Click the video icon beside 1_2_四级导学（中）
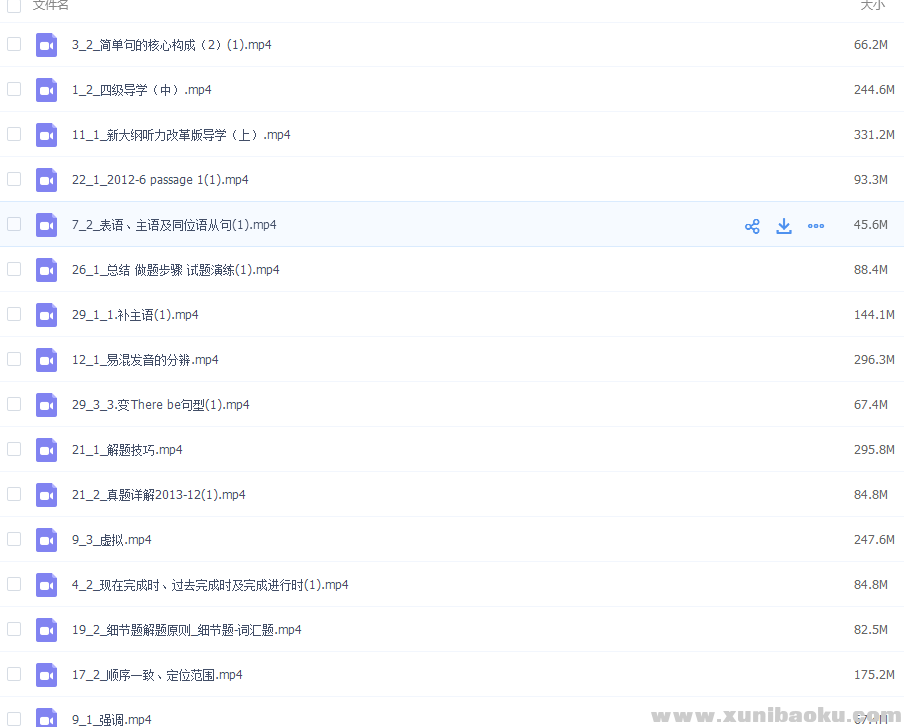This screenshot has height=728, width=904. [46, 90]
